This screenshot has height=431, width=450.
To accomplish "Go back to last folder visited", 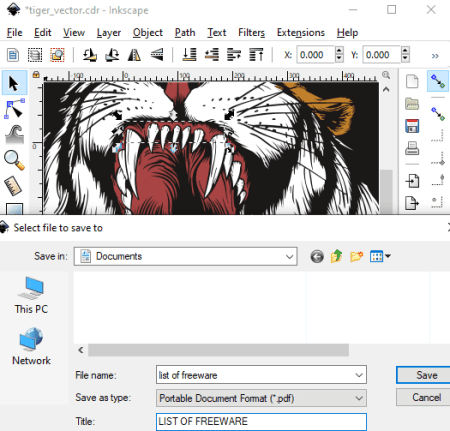I will [x=317, y=257].
